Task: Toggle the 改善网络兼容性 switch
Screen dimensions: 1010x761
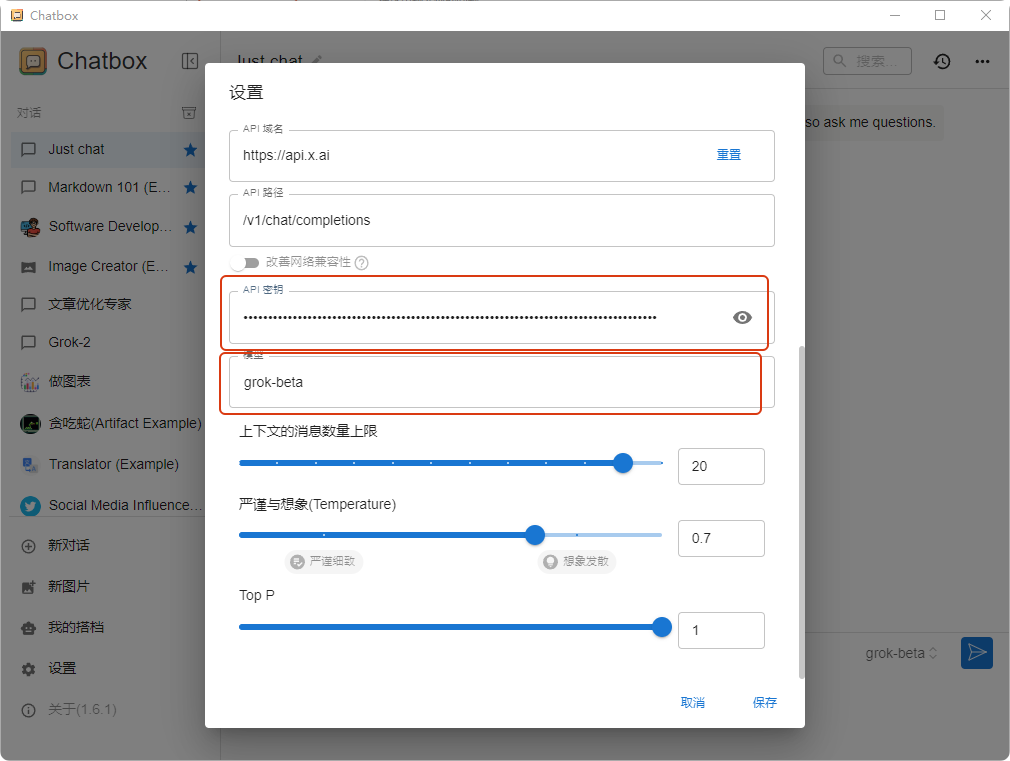Action: [245, 262]
